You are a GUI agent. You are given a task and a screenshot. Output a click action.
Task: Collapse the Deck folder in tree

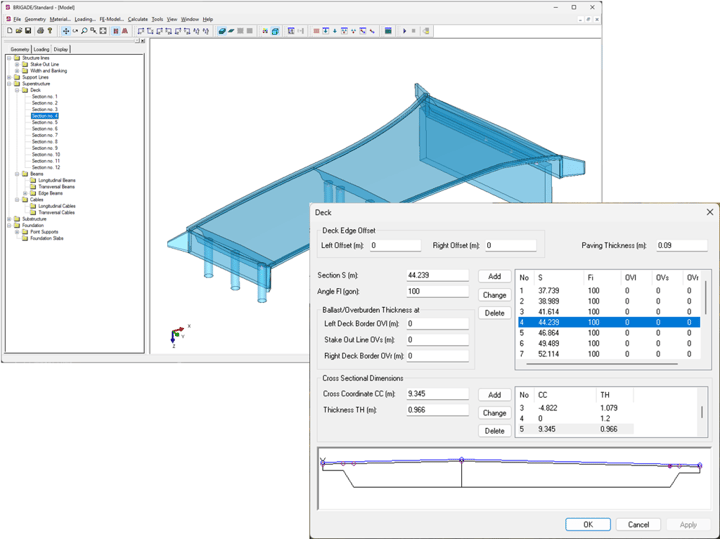tap(17, 90)
